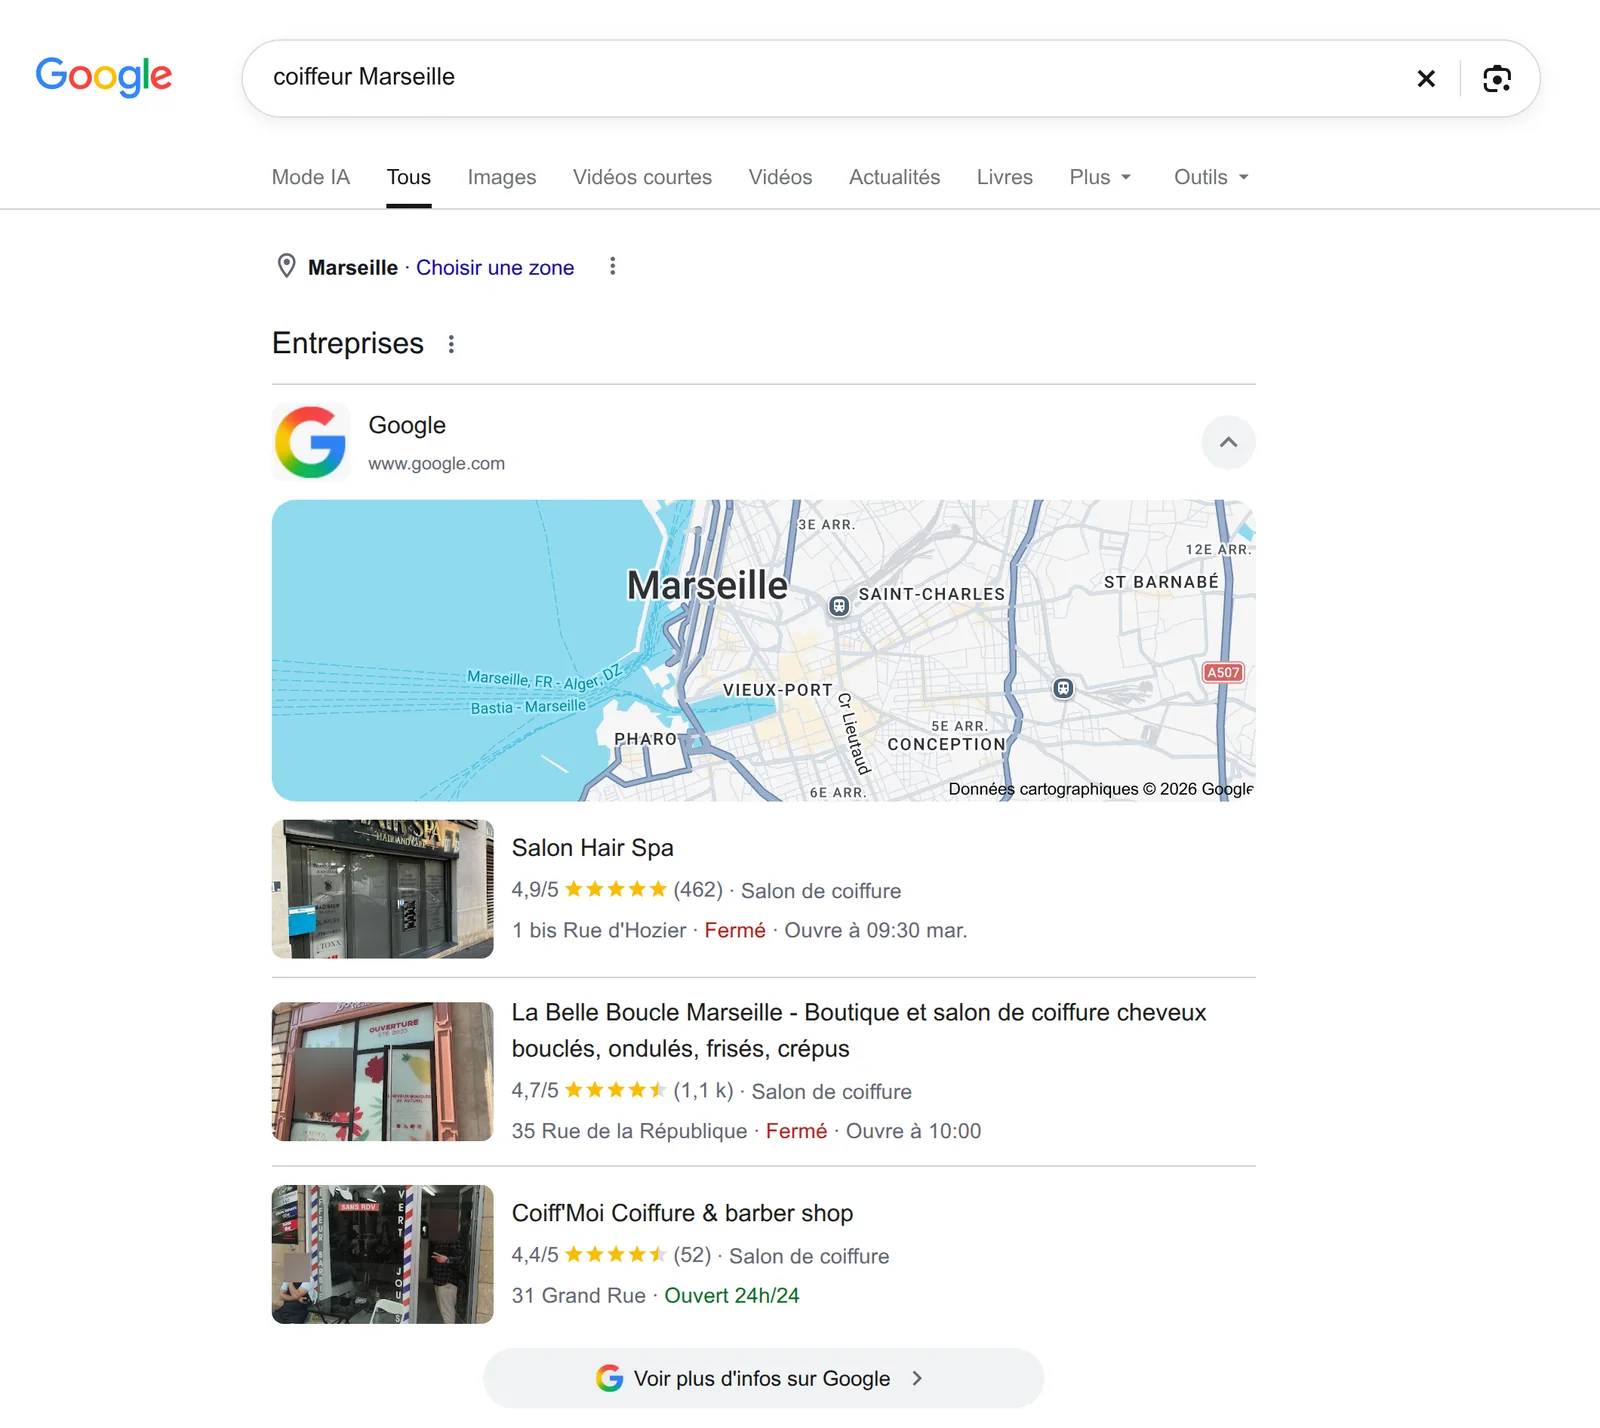The width and height of the screenshot is (1600, 1428).
Task: Open the Coiff'Moi Coiffure photo thumbnail
Action: coord(382,1254)
